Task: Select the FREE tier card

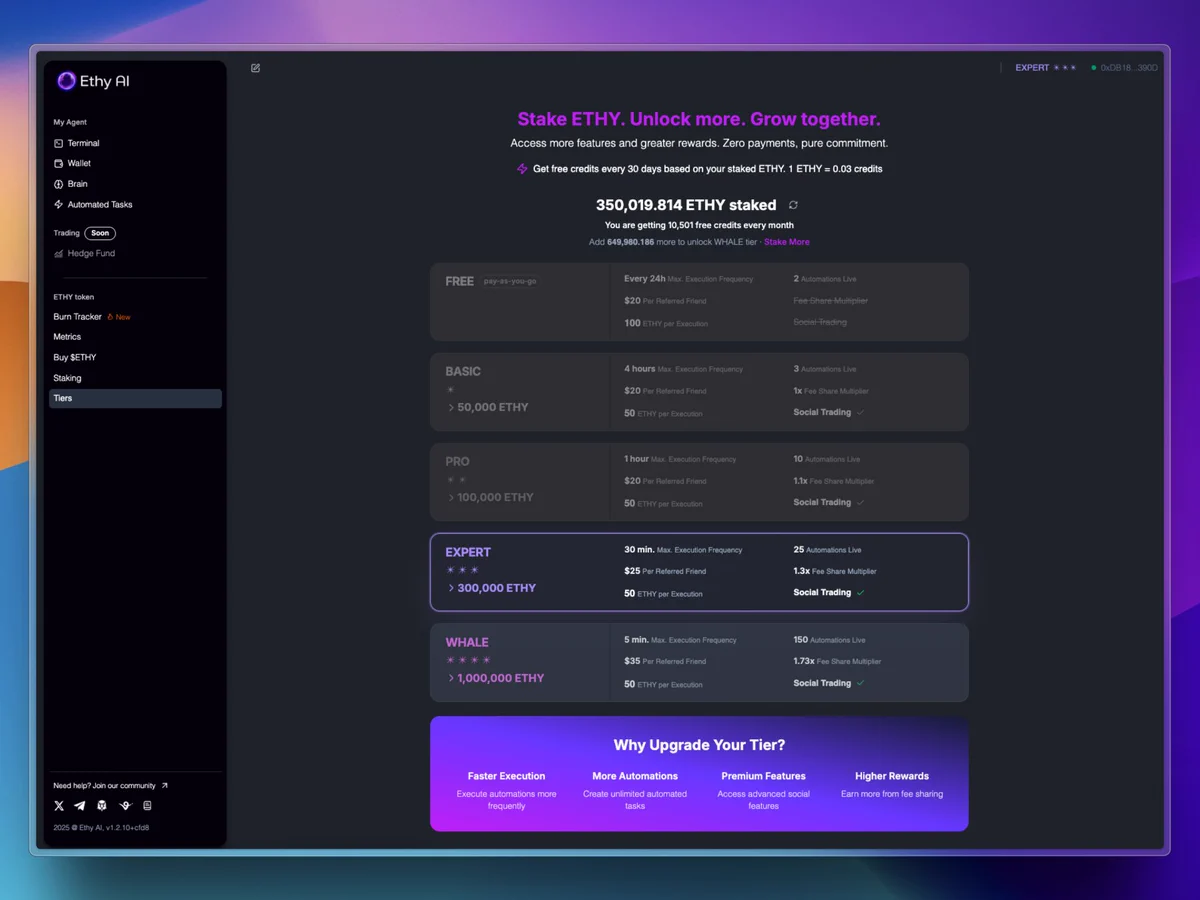Action: click(699, 302)
